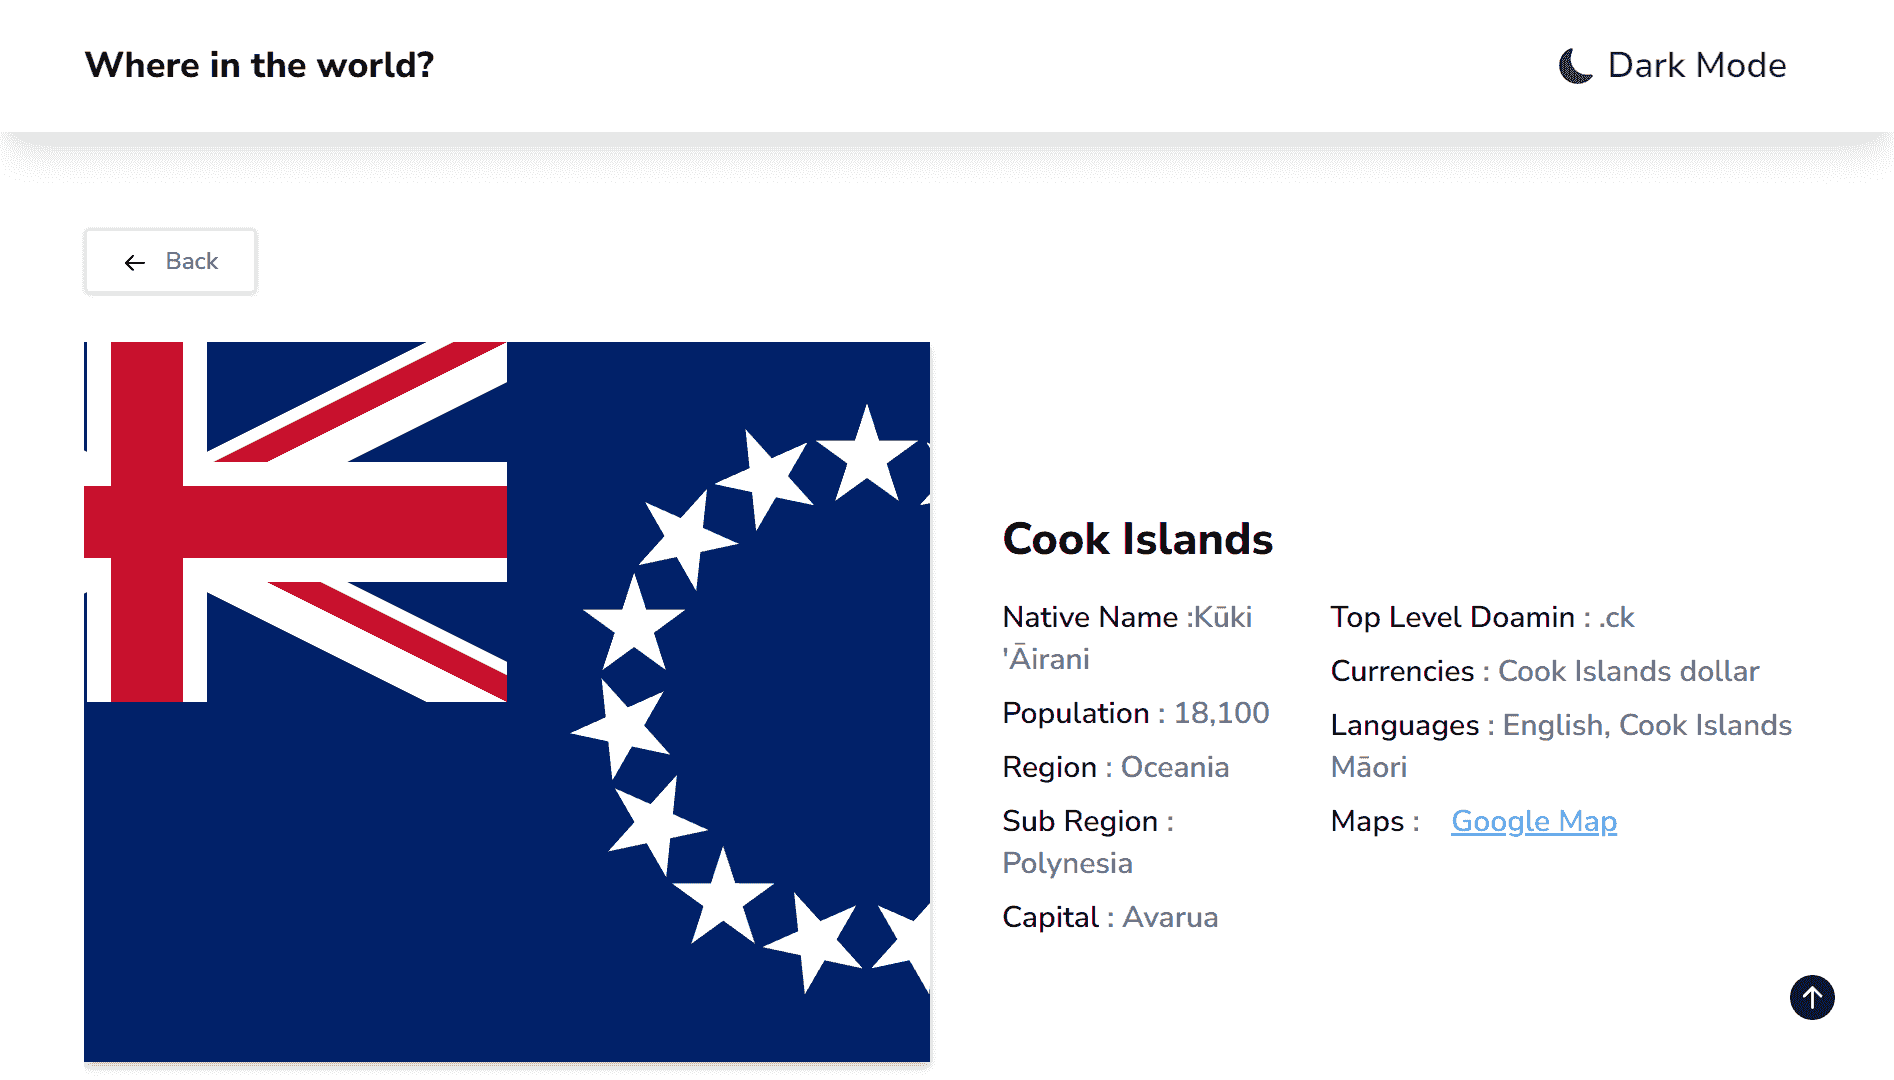Click the ring of stars on flag

(x=750, y=700)
